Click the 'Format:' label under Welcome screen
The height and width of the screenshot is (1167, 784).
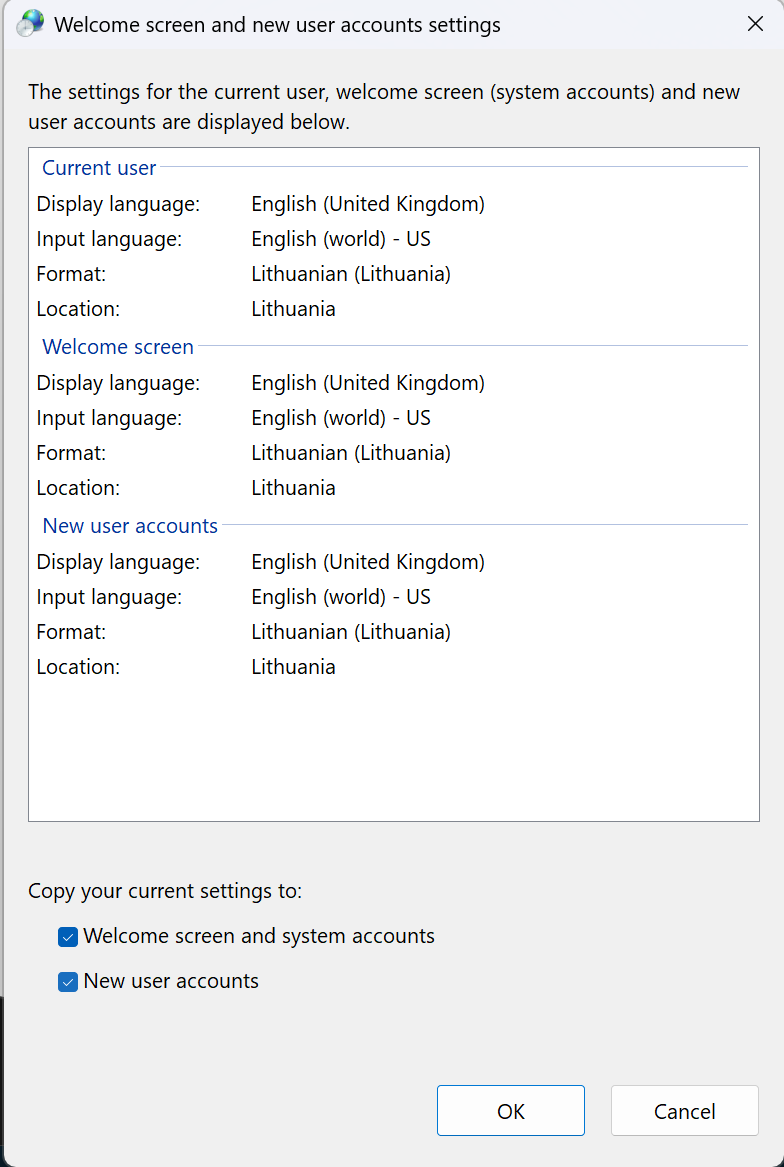[x=71, y=453]
